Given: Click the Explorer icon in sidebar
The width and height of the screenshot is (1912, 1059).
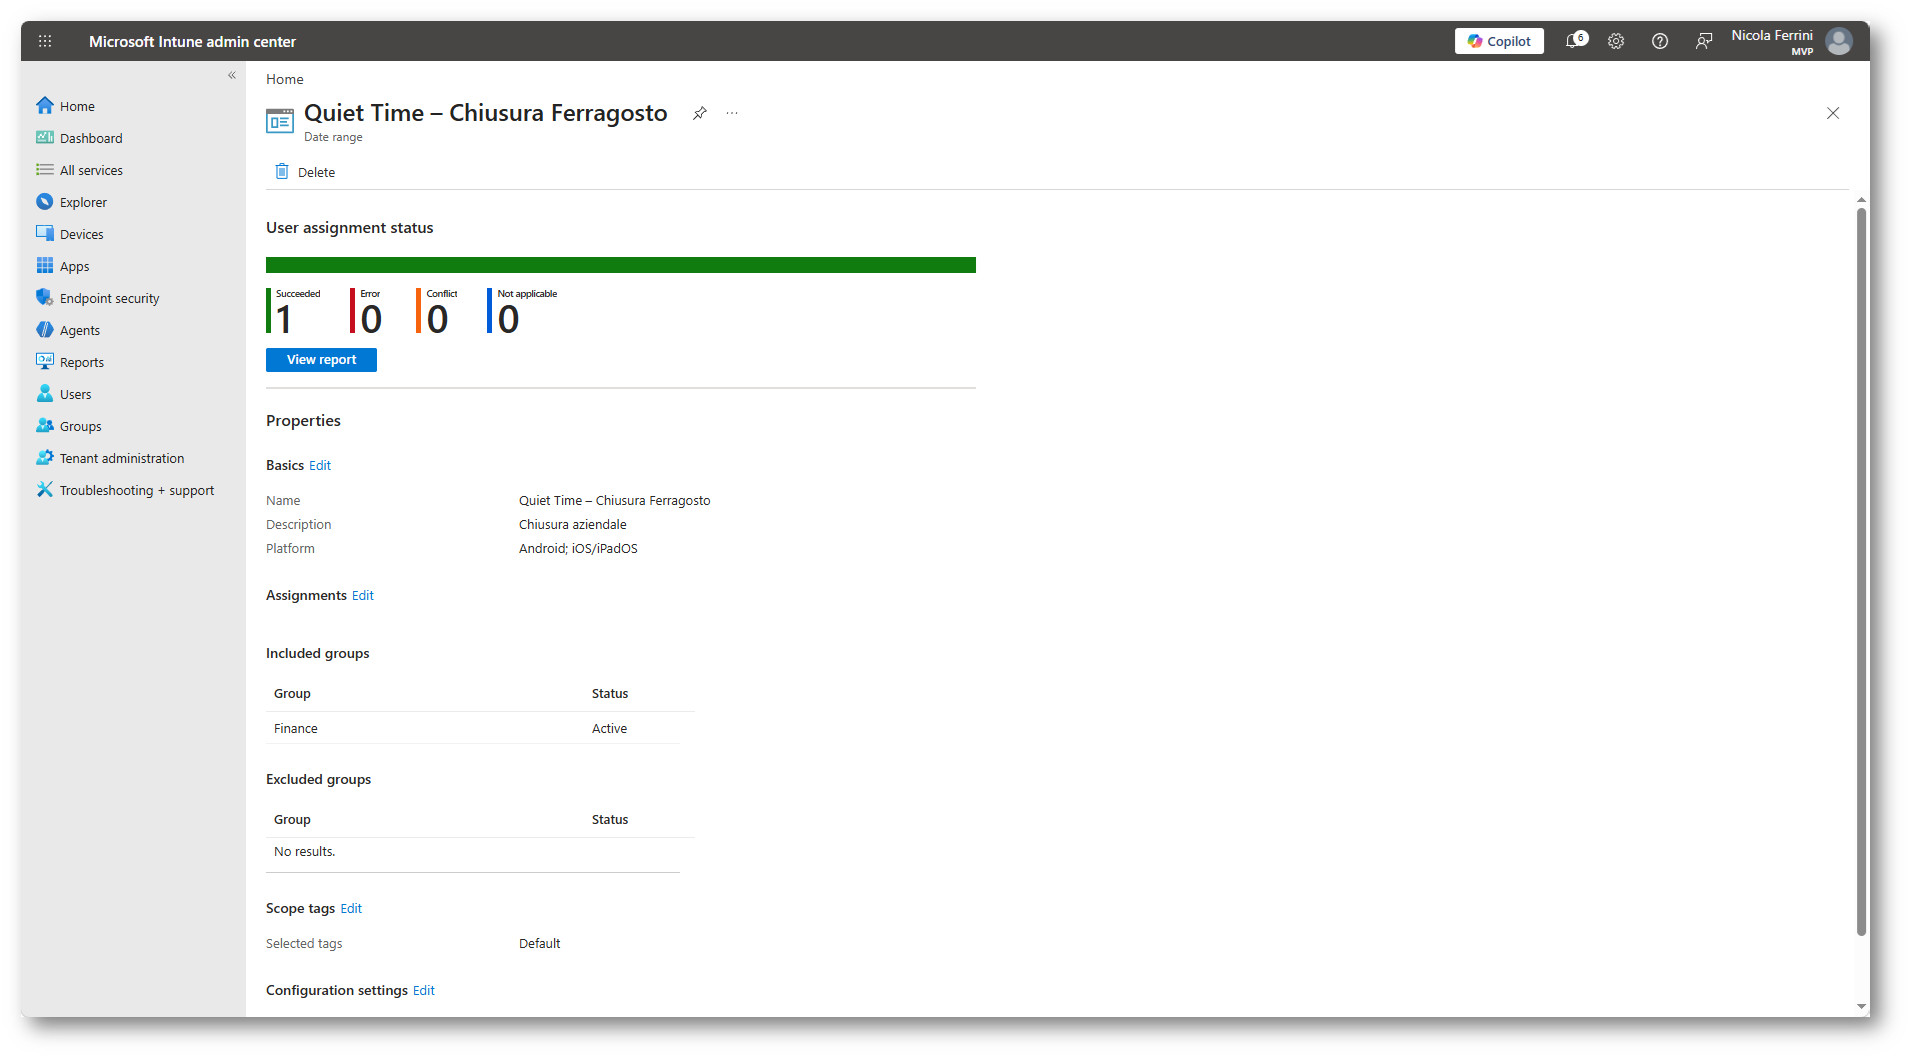Looking at the screenshot, I should coord(45,202).
